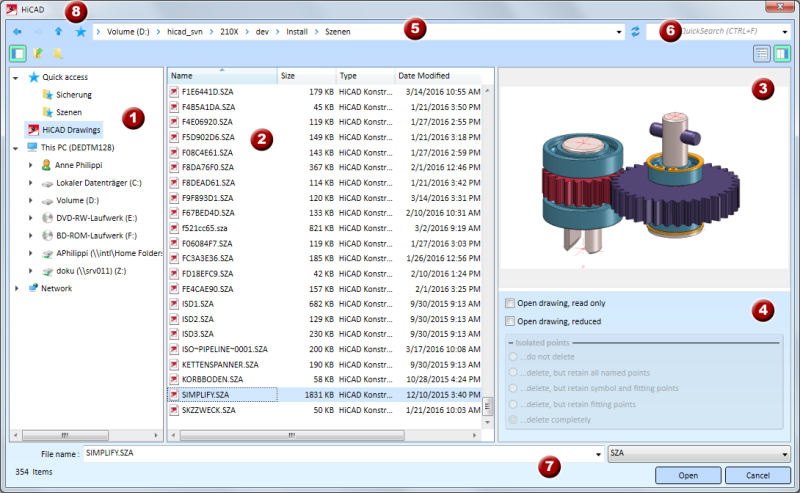
Task: Click the blue star favorites icon in toolbar
Action: tap(81, 32)
